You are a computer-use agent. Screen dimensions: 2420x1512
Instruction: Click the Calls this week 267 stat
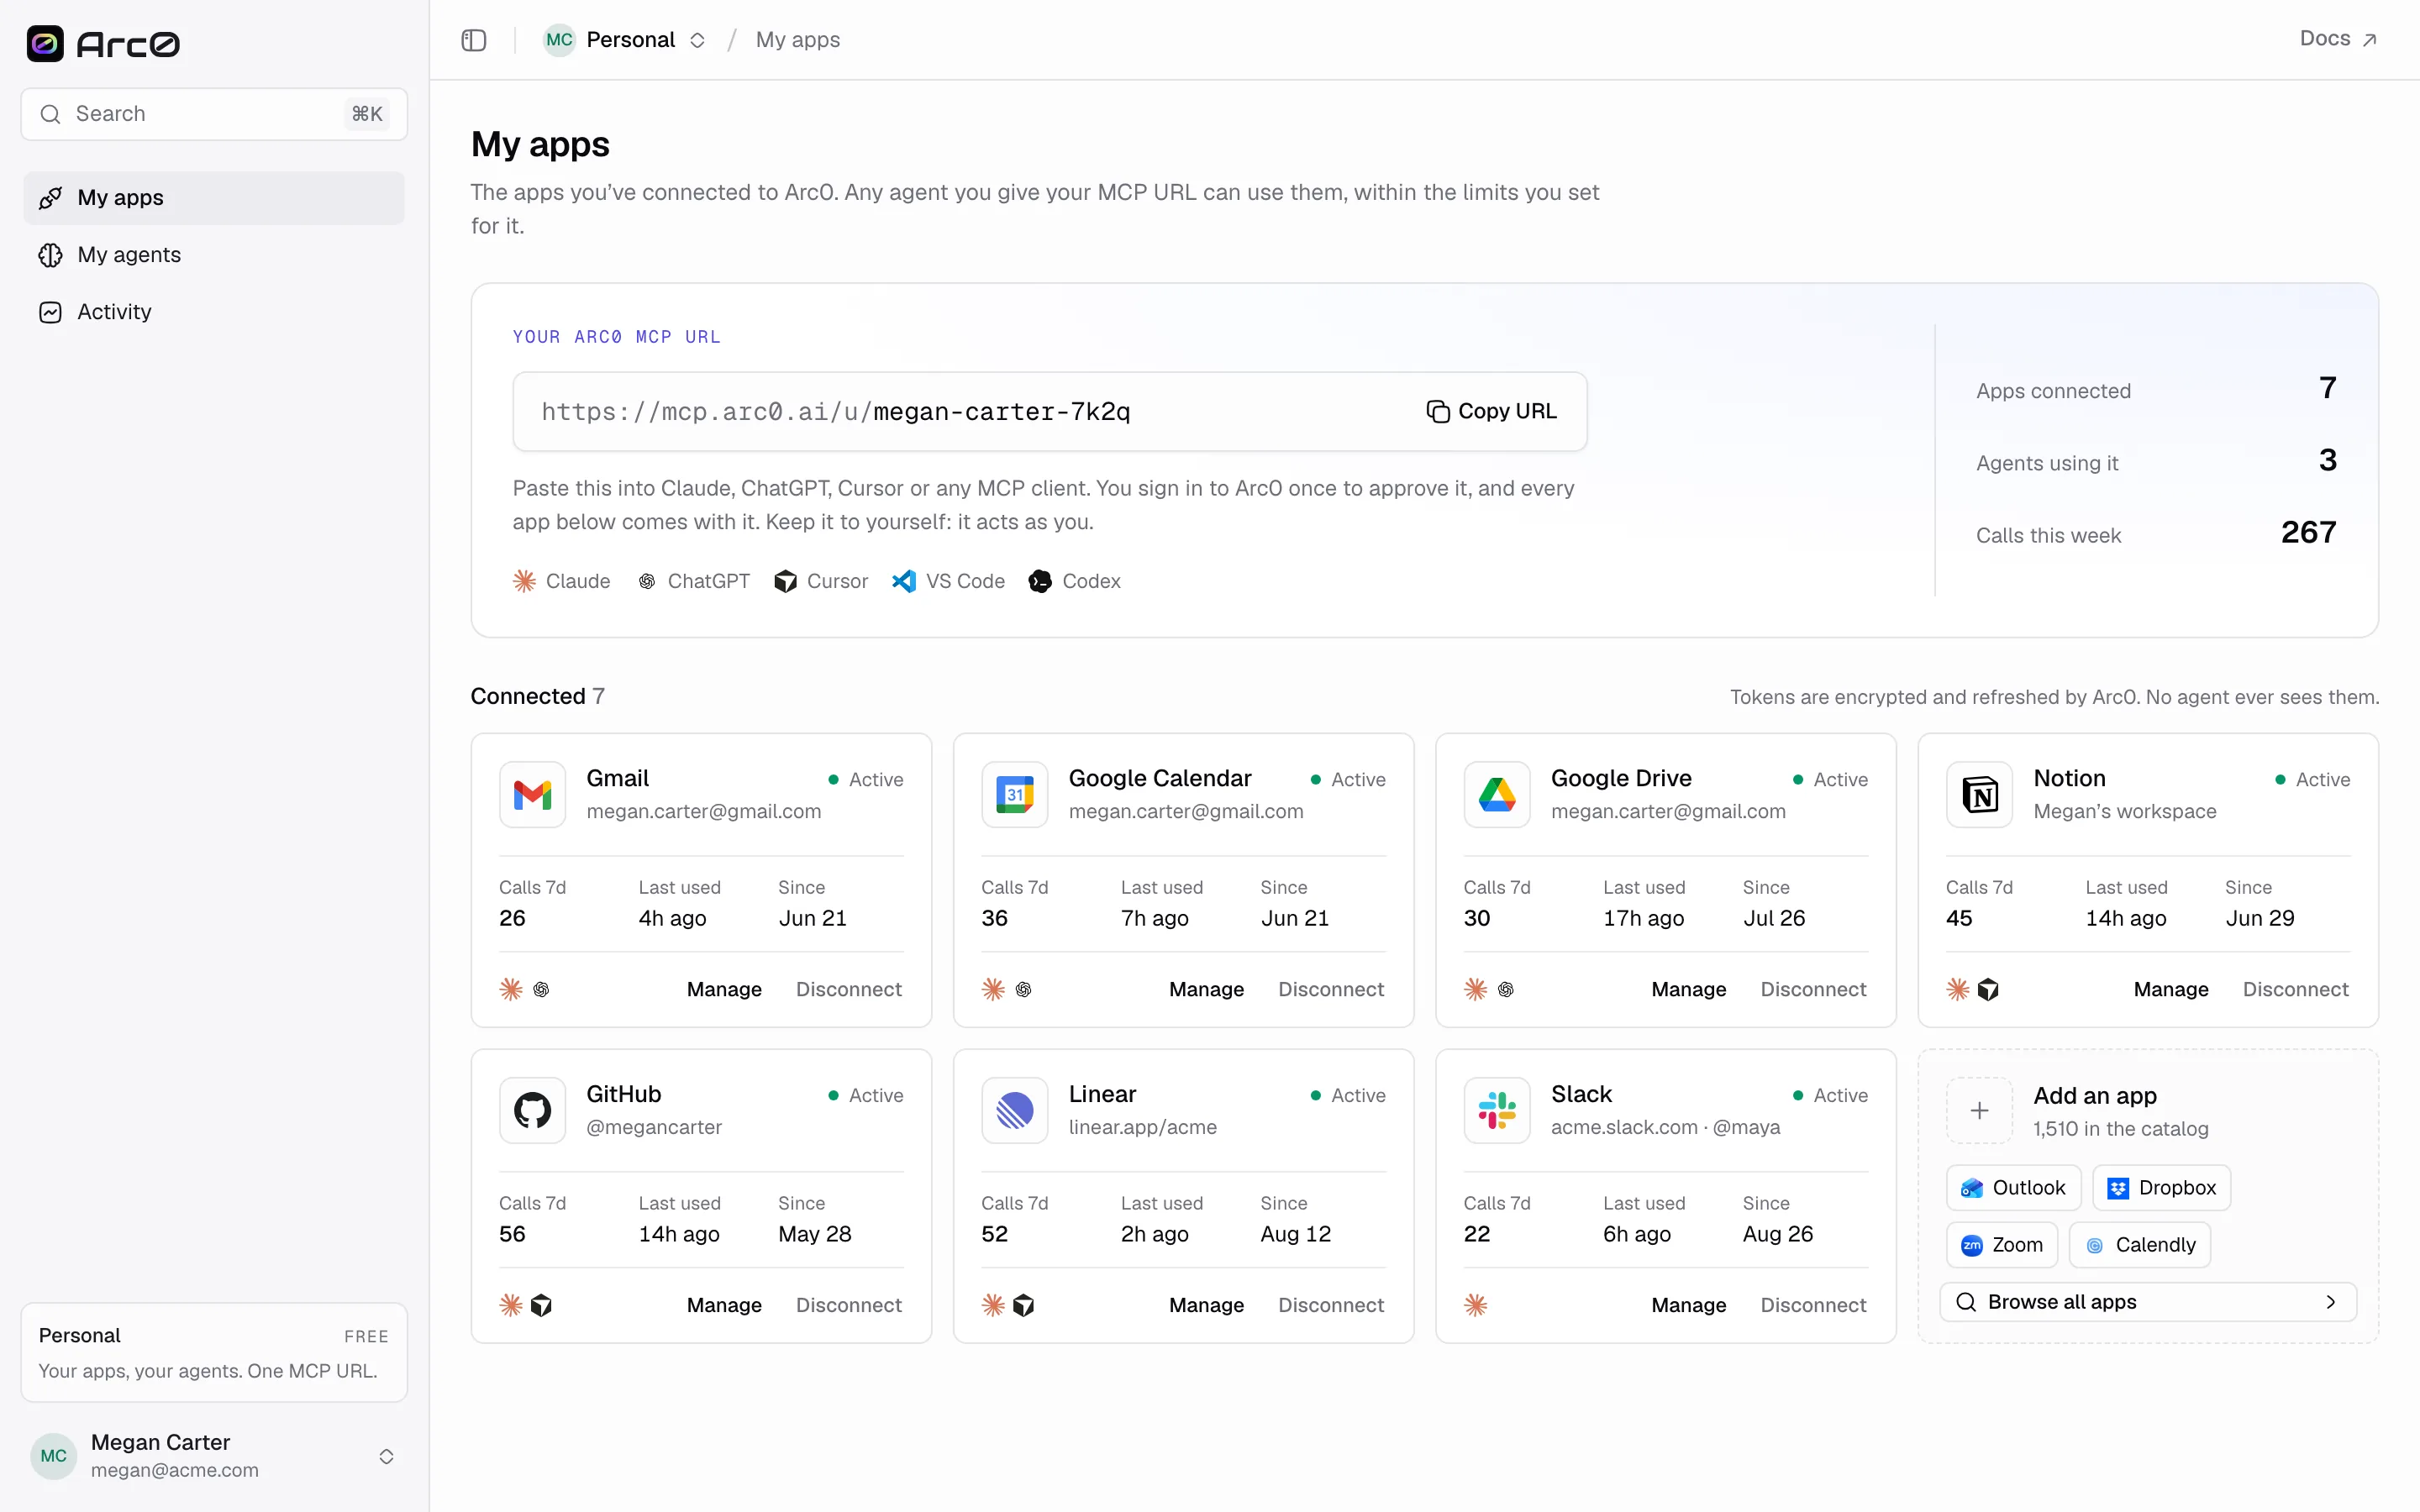tap(2156, 534)
